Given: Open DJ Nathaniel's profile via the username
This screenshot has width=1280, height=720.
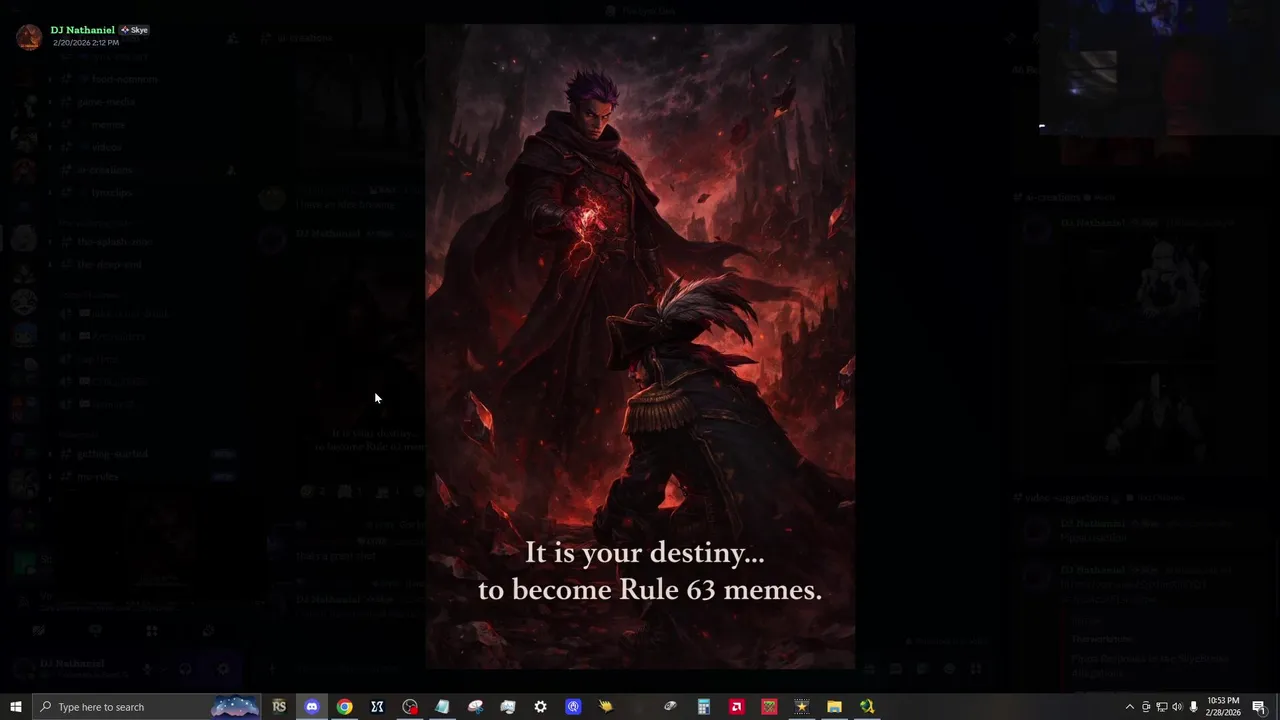Looking at the screenshot, I should [83, 30].
